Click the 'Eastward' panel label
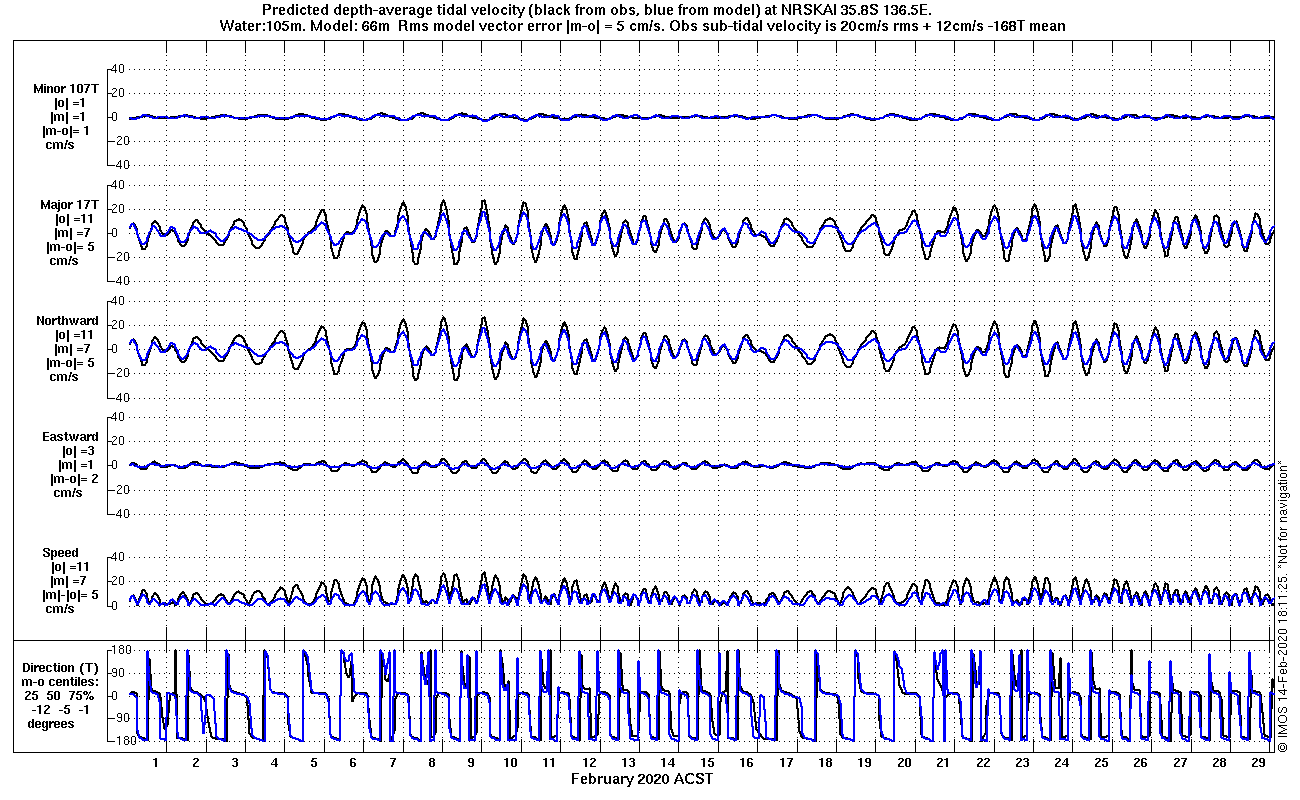 click(x=70, y=437)
